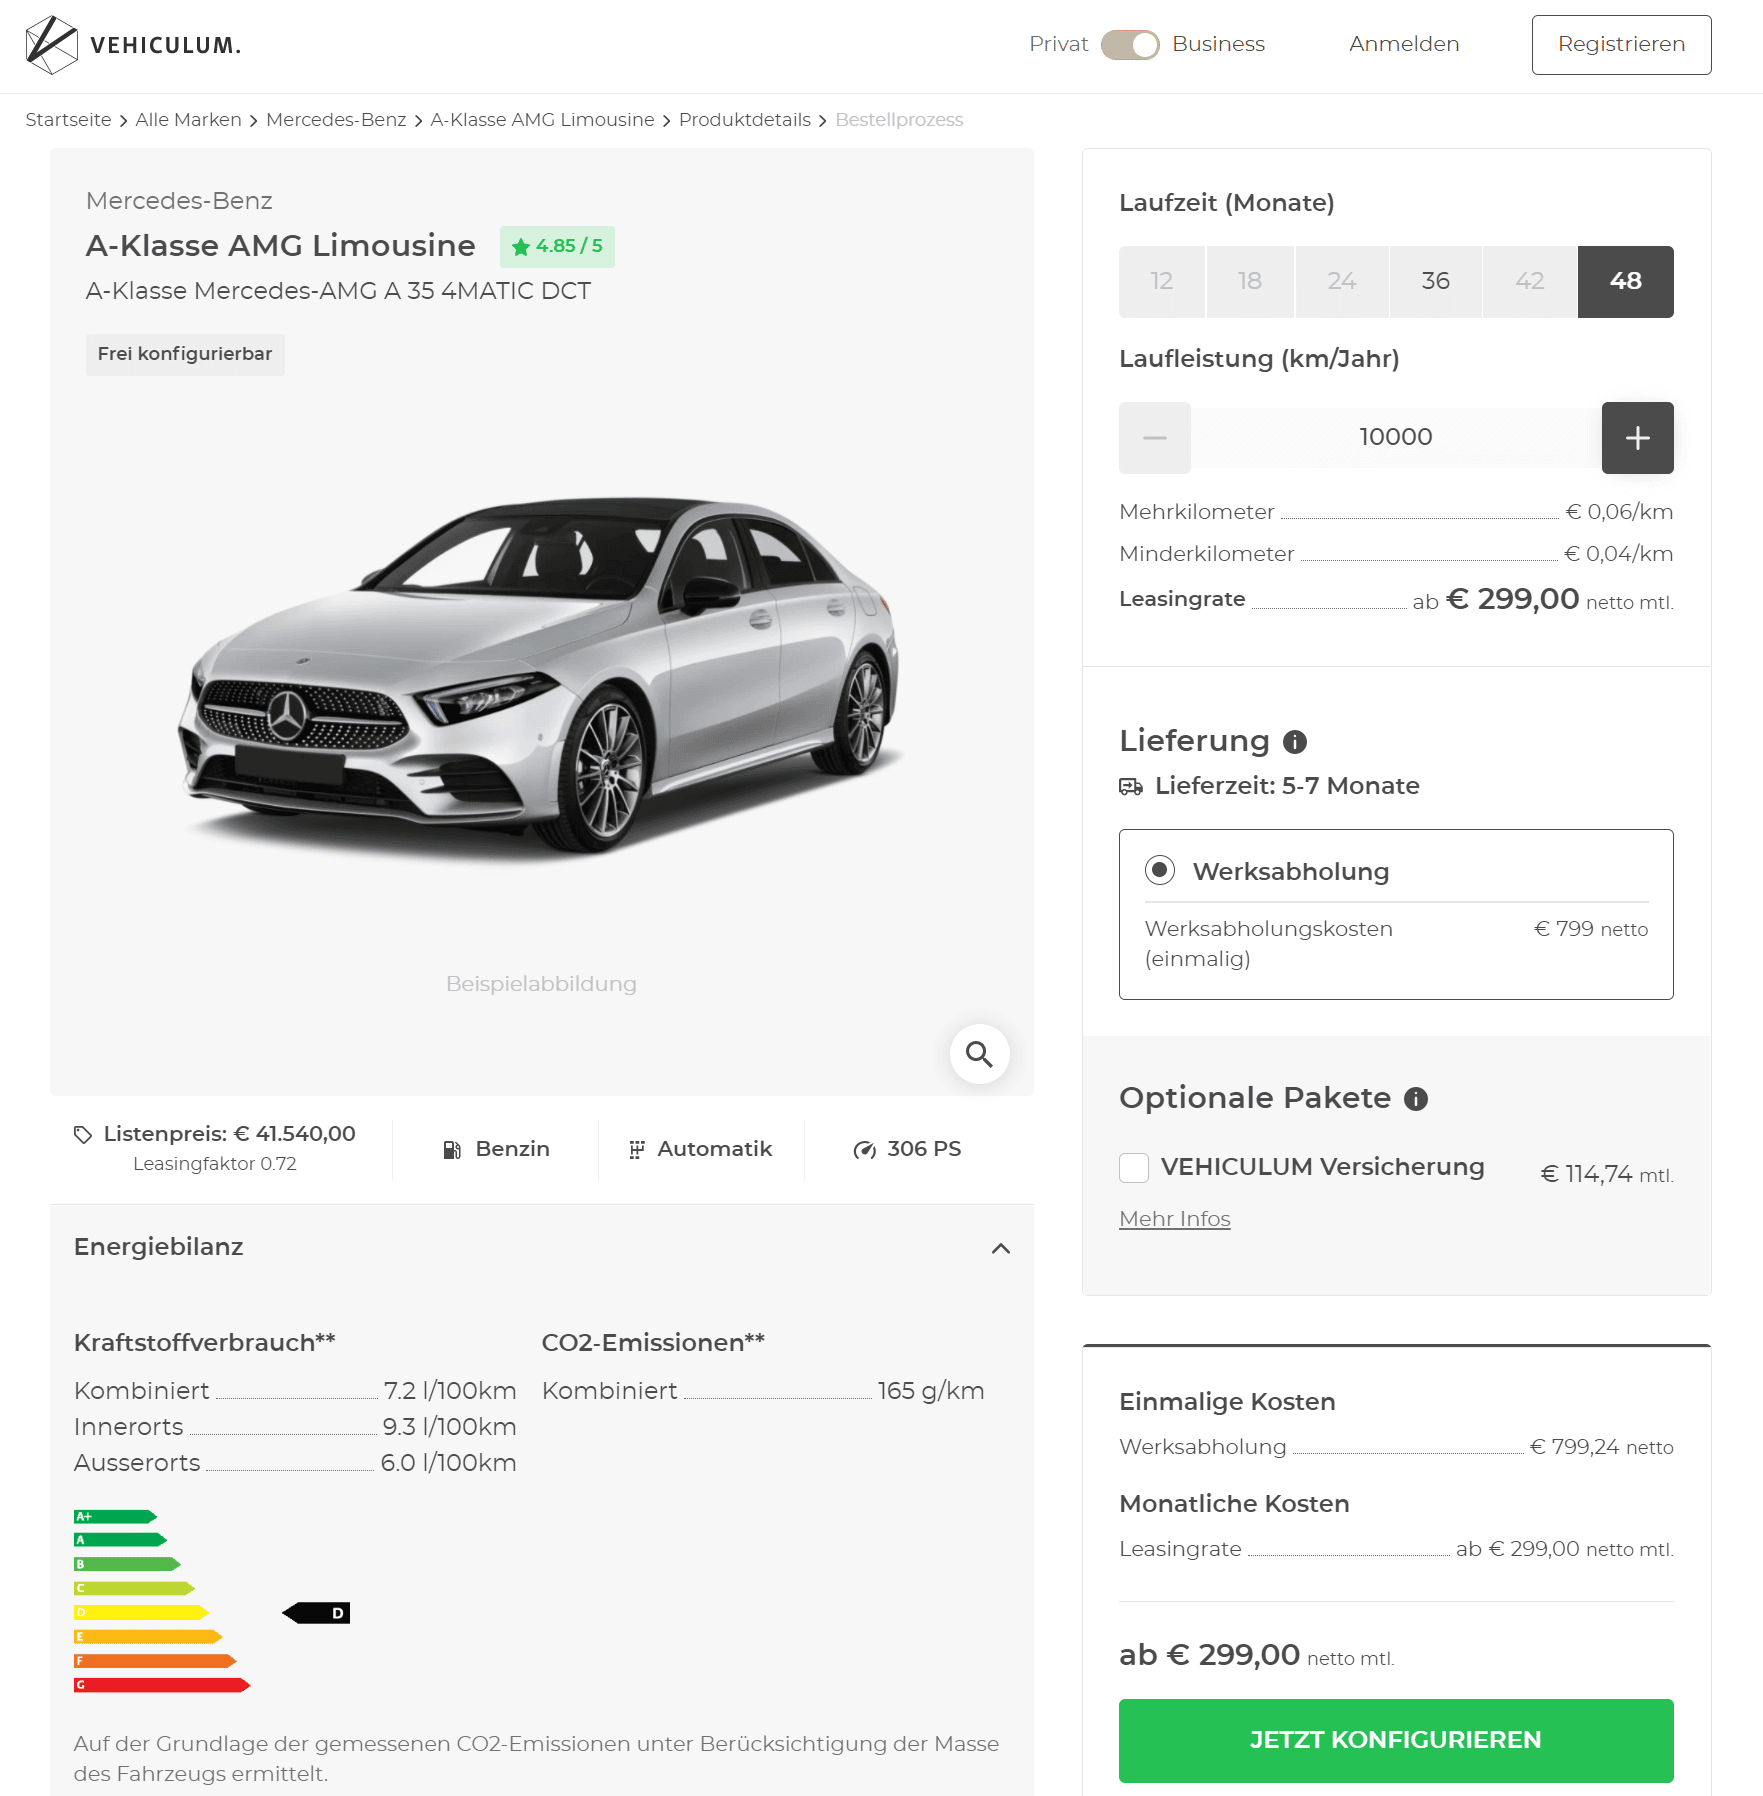This screenshot has width=1763, height=1796.
Task: Click the Lieferzeit: 5-7 Monate text
Action: click(1287, 786)
